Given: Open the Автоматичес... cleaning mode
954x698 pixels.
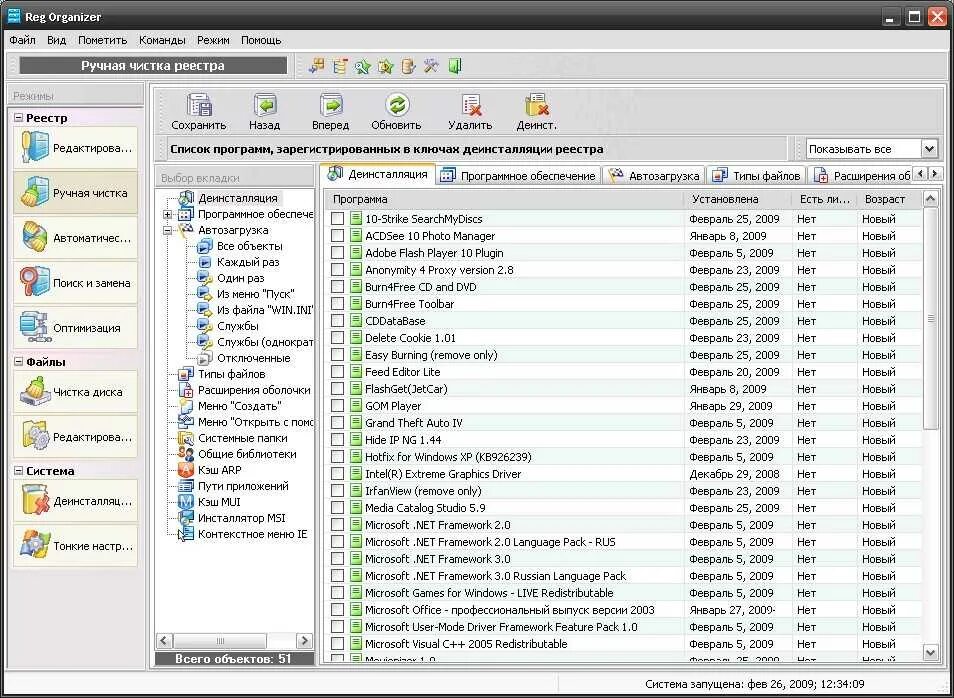Looking at the screenshot, I should click(76, 238).
